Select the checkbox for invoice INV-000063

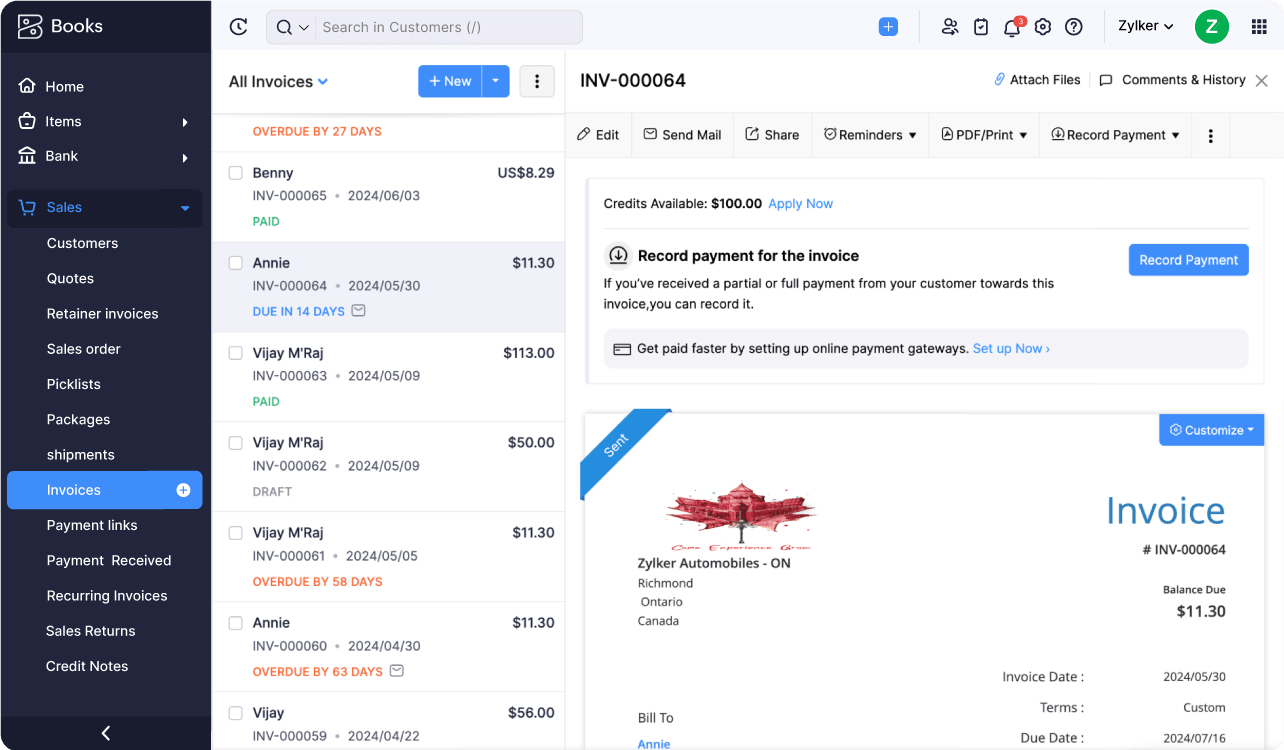[x=236, y=353]
